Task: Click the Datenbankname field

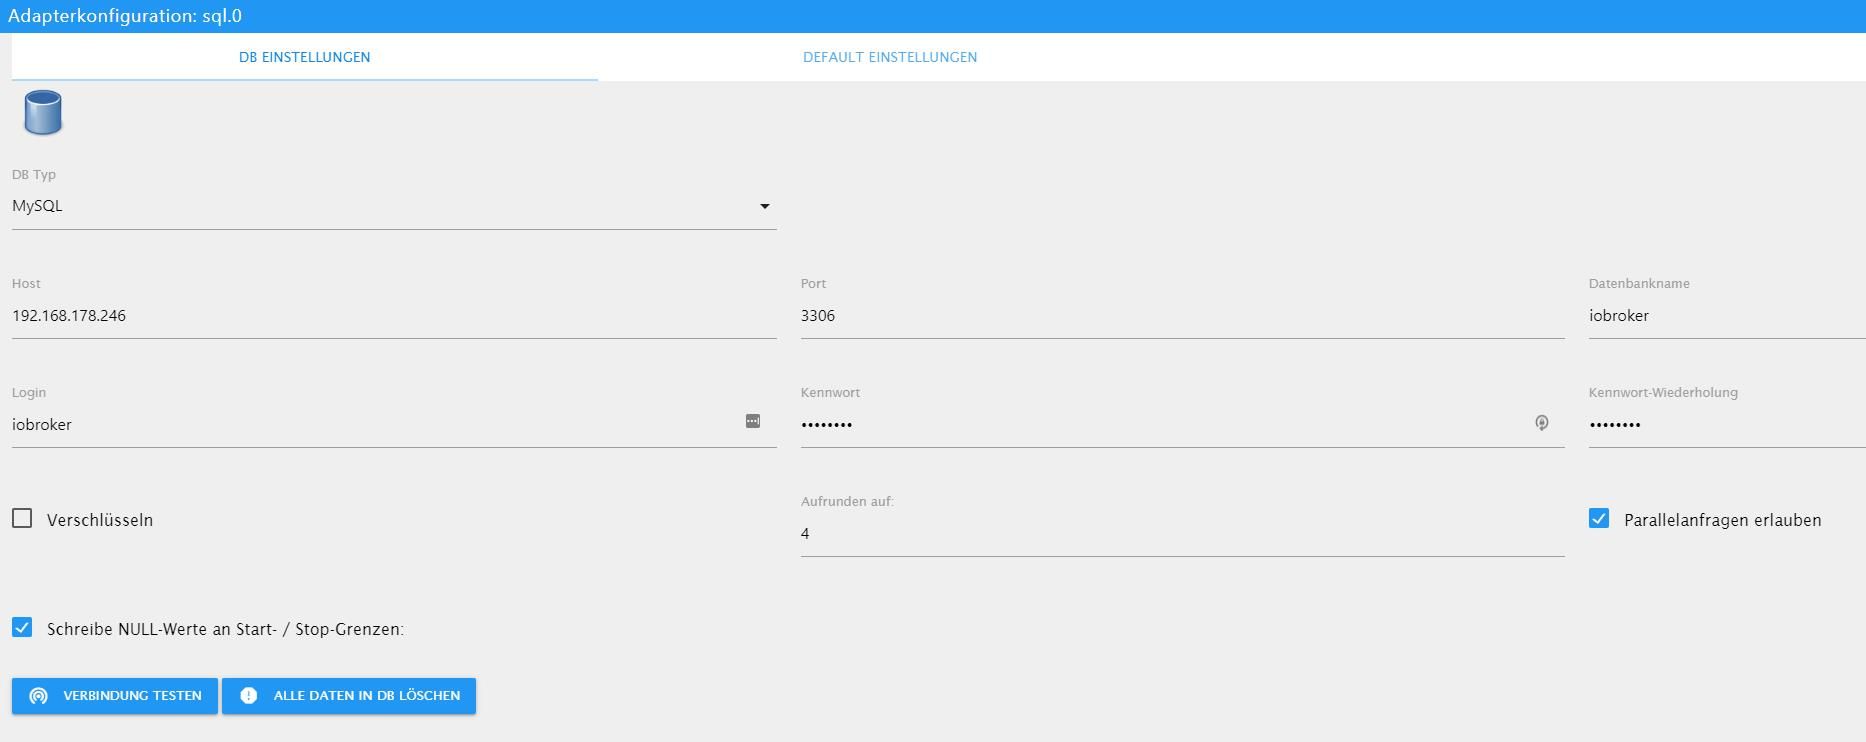Action: pos(1727,316)
